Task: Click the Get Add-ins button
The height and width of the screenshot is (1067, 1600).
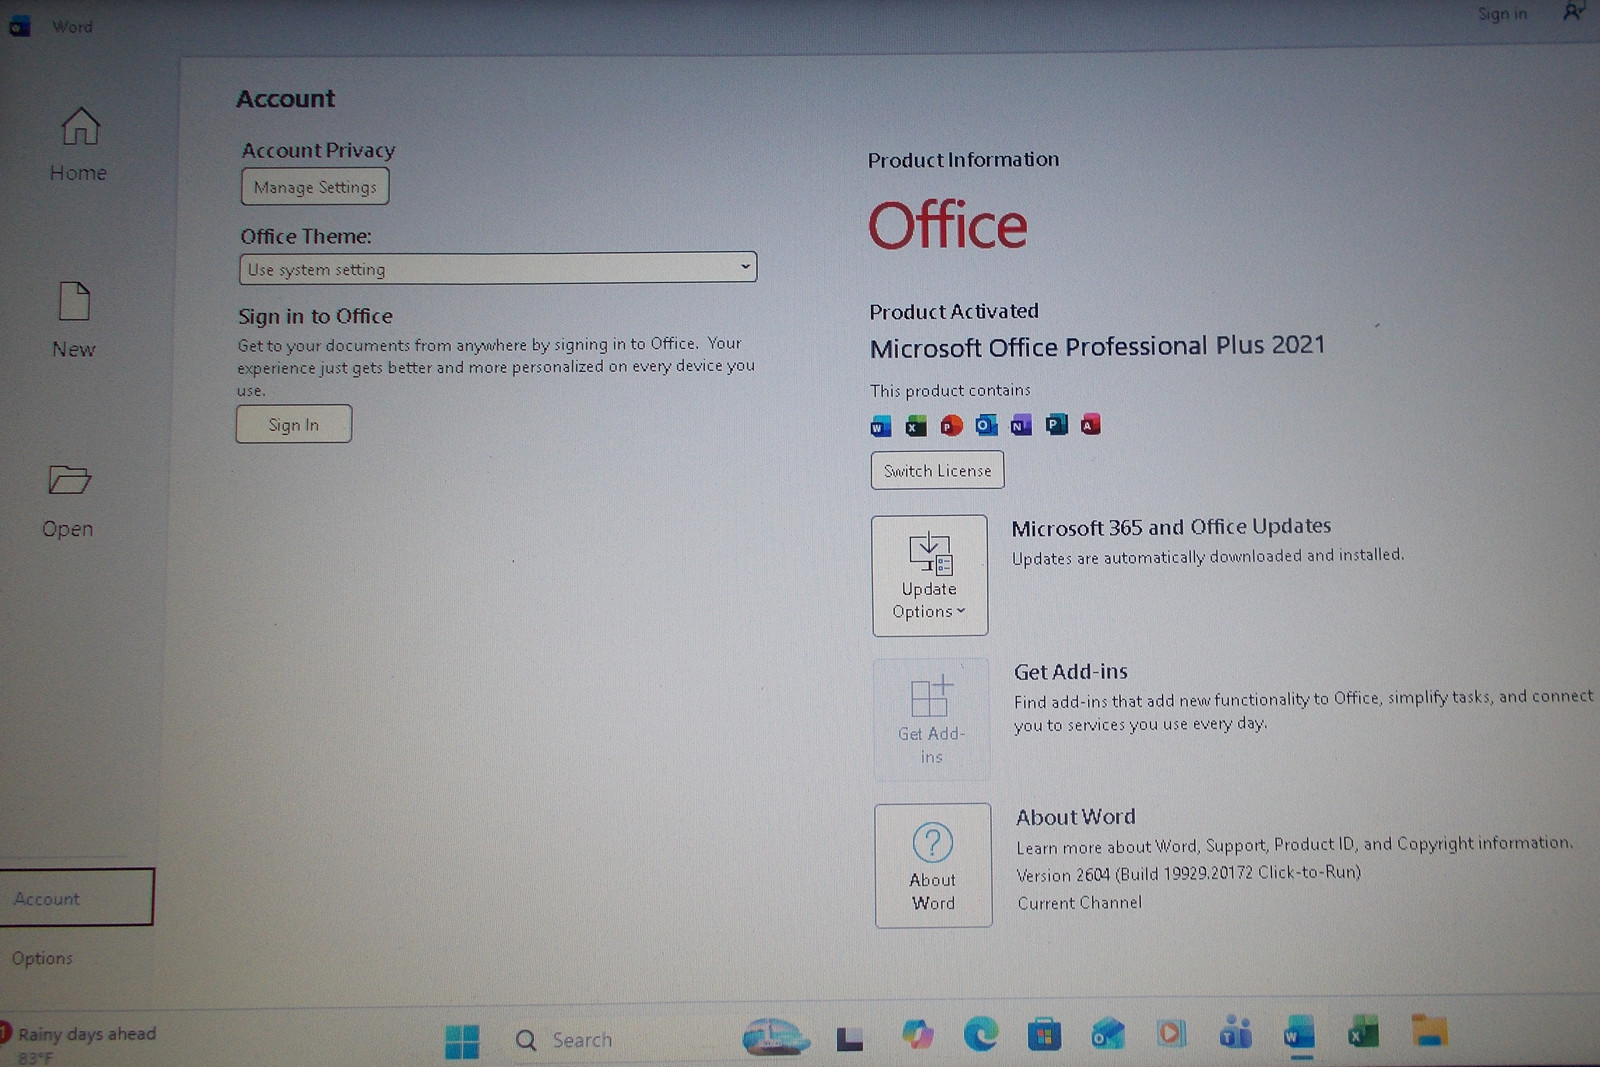Action: (x=931, y=719)
